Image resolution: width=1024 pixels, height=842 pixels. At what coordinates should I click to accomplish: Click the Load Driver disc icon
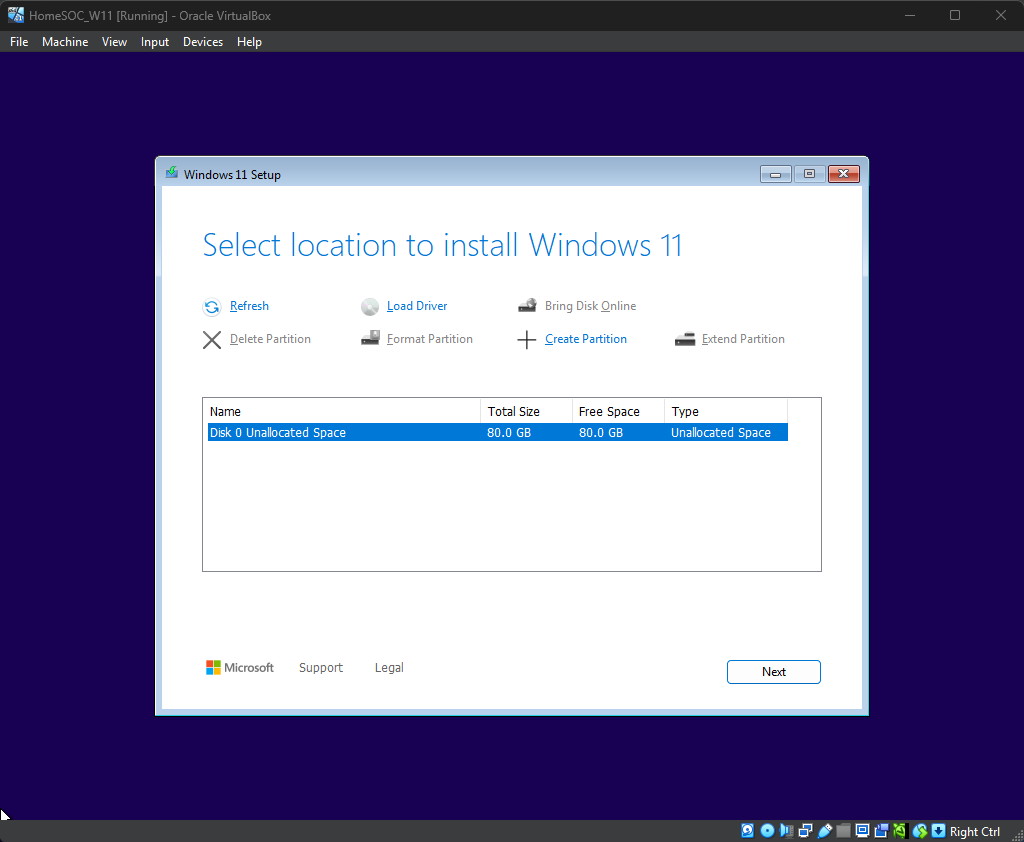pyautogui.click(x=370, y=307)
